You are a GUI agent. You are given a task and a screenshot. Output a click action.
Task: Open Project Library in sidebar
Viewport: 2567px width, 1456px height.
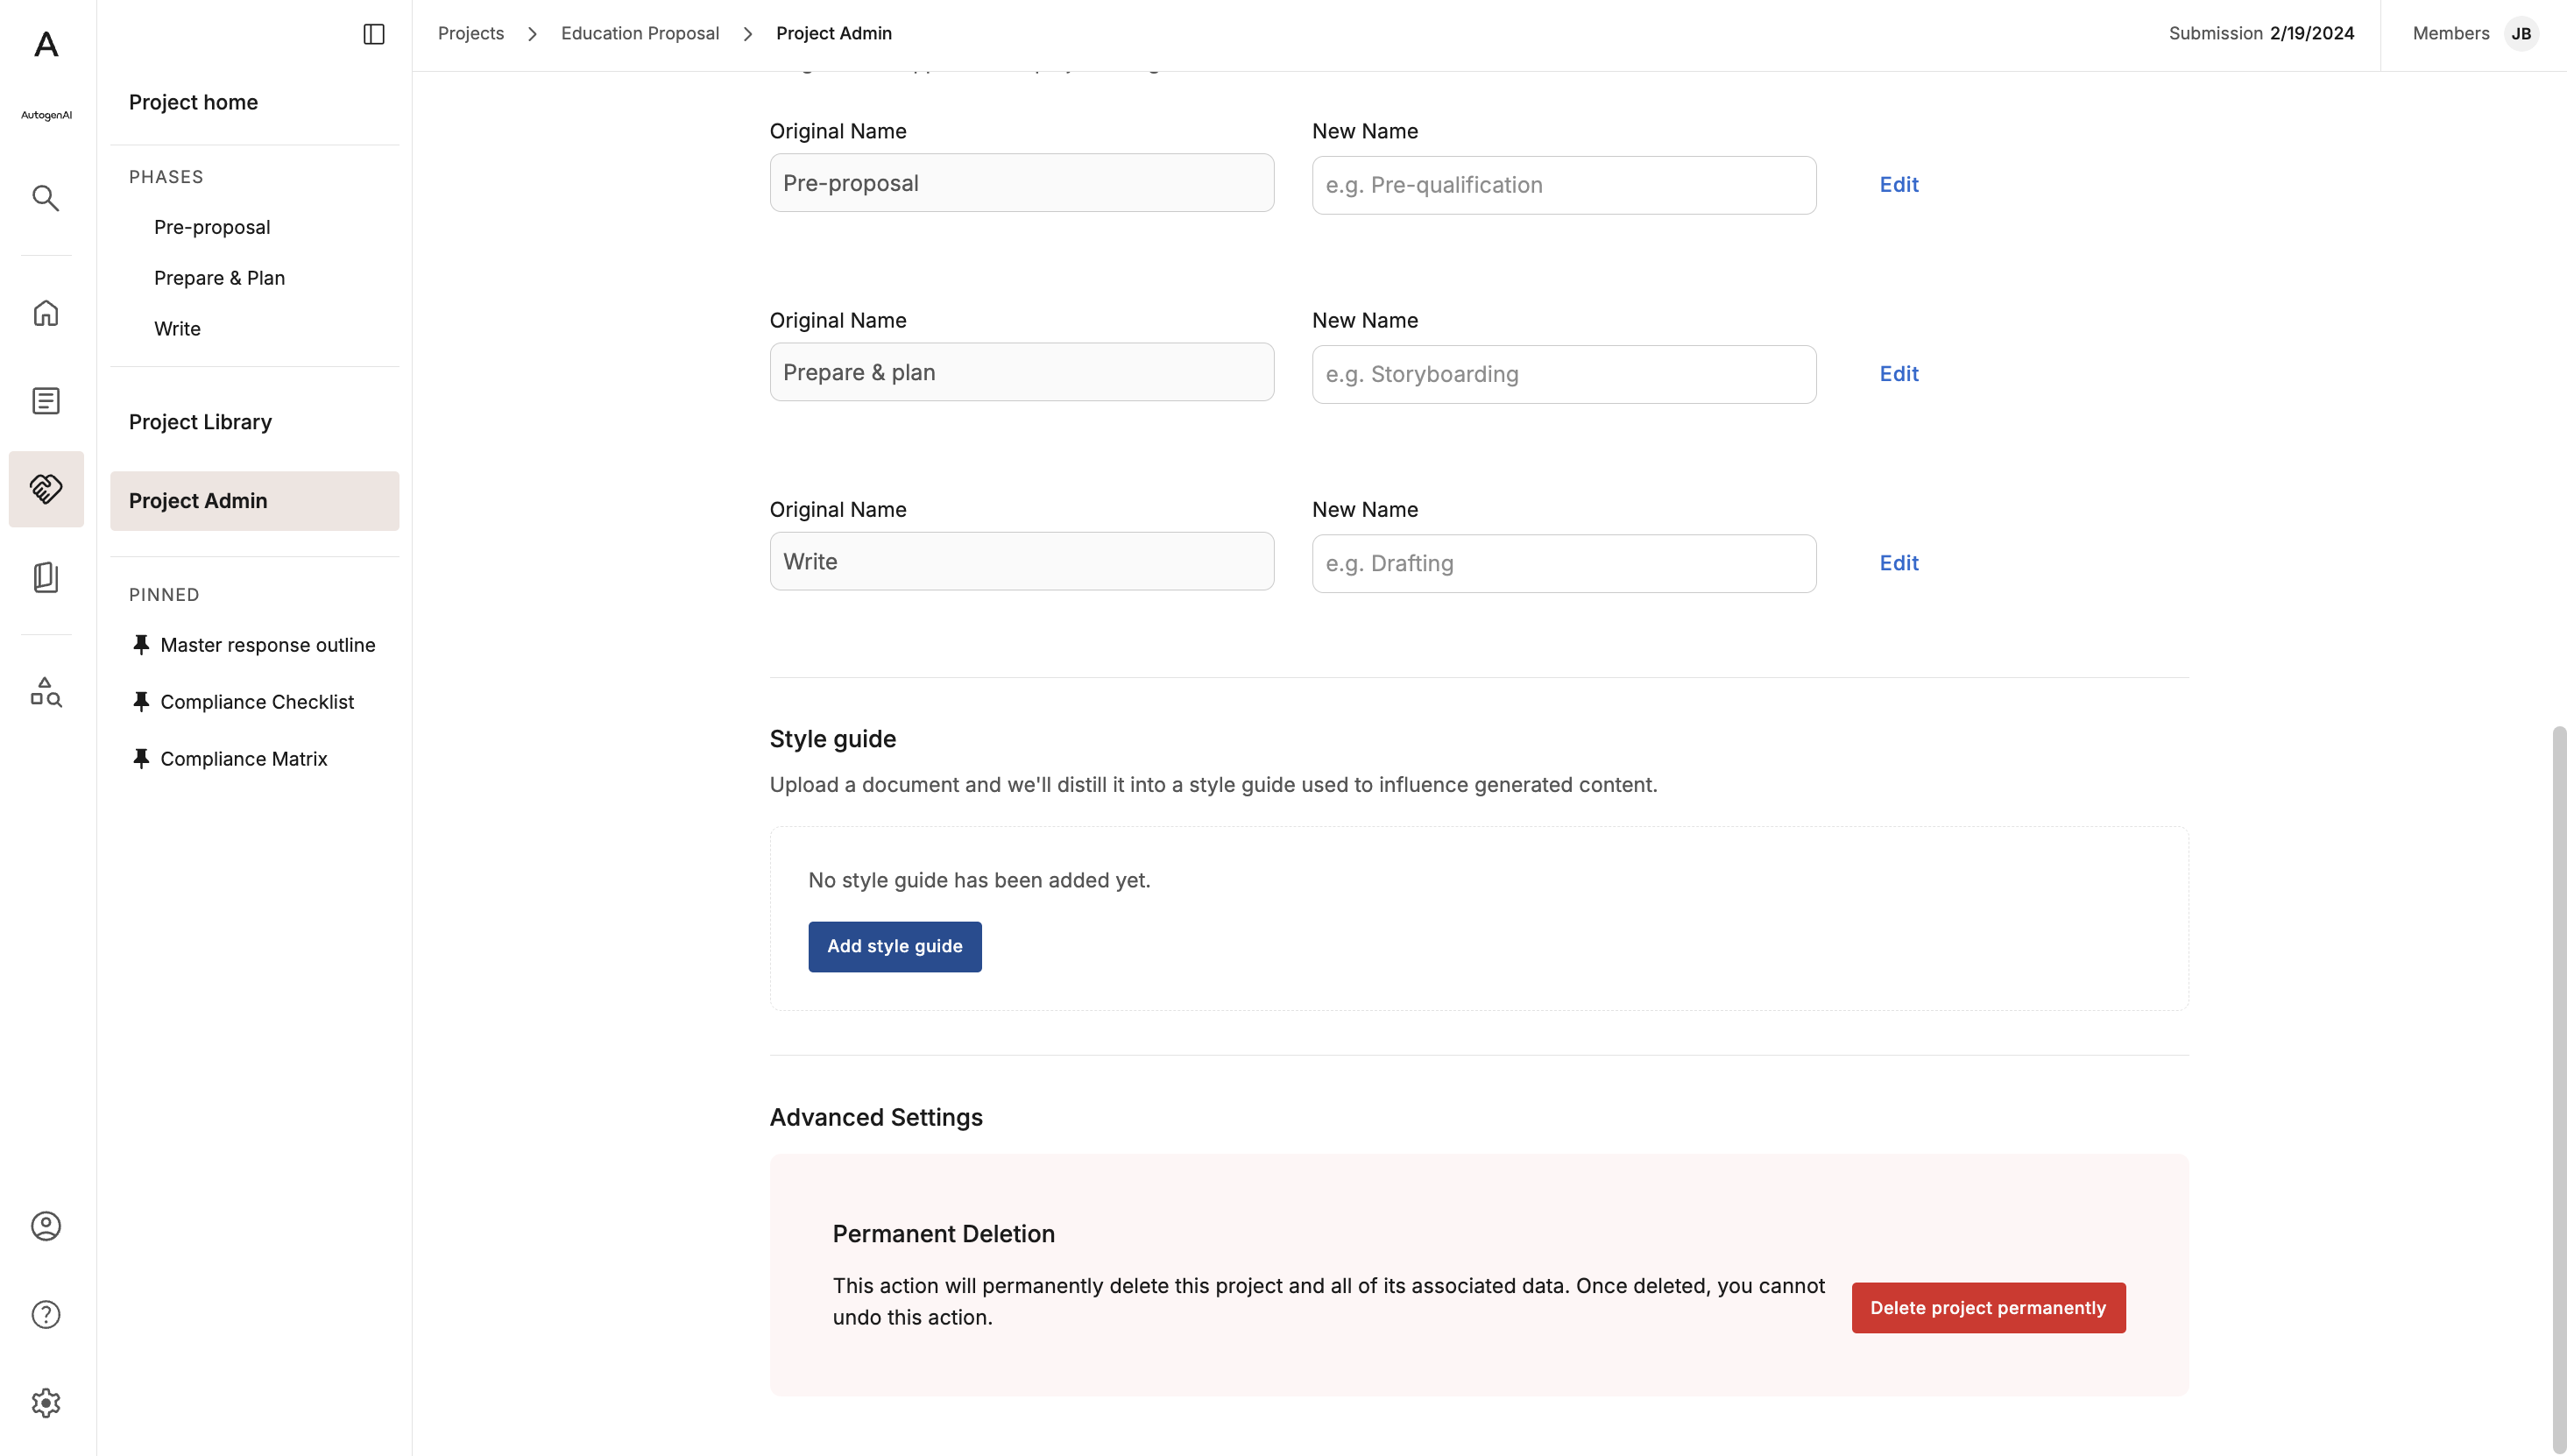(200, 422)
